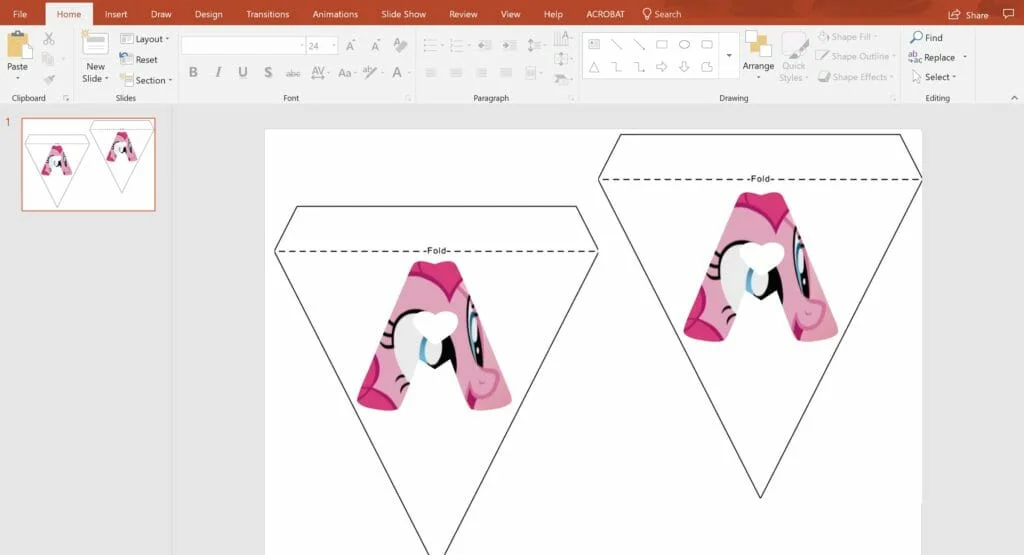Align text right
Screen dimensions: 1024x555
click(481, 73)
